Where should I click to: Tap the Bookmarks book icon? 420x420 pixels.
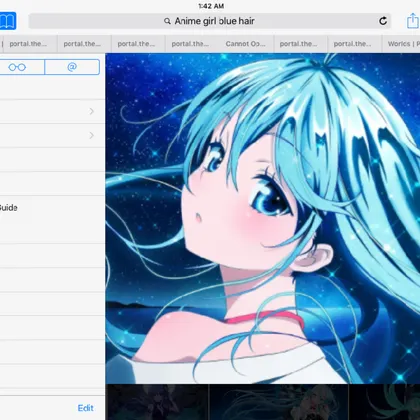[x=7, y=21]
